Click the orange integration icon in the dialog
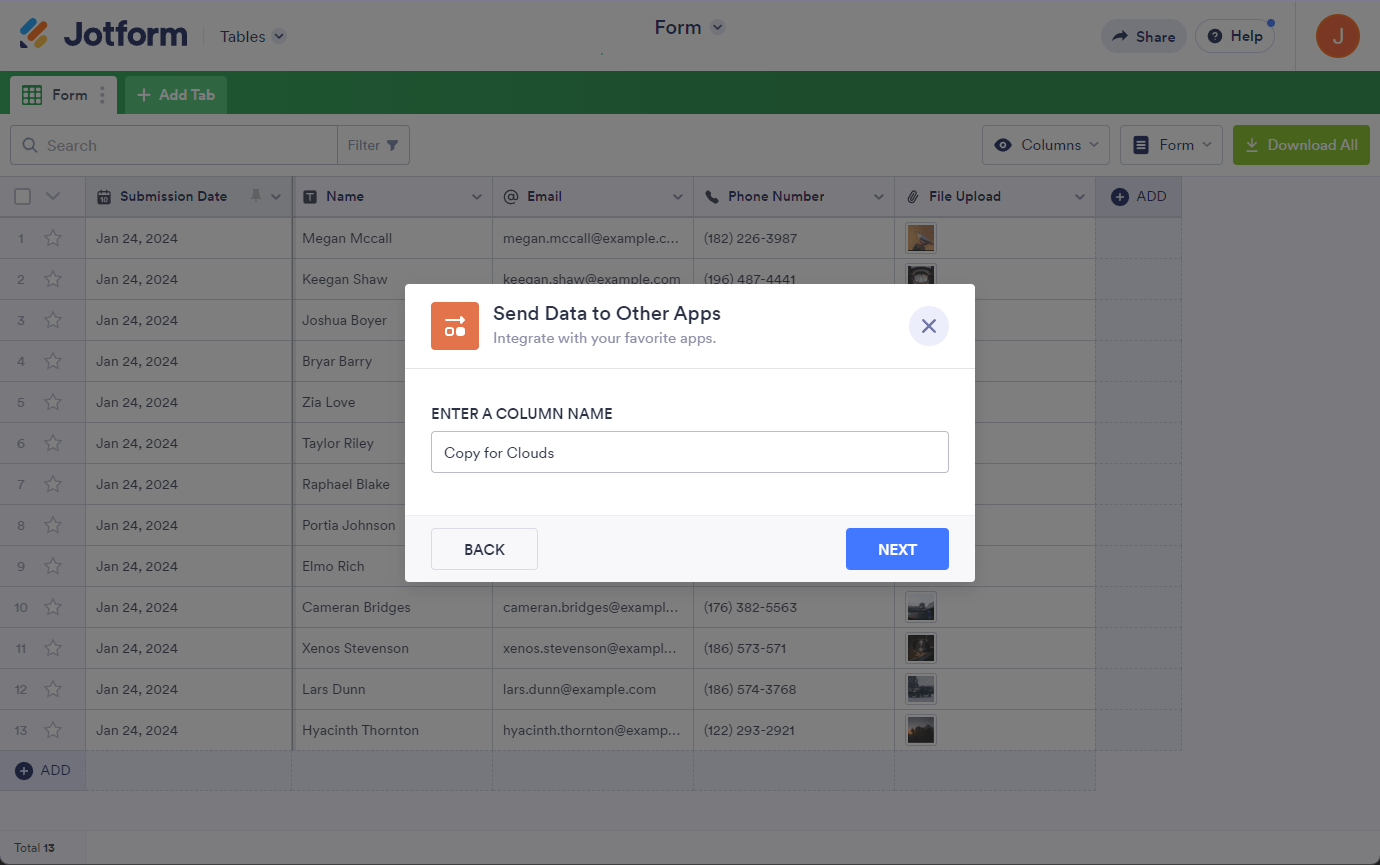This screenshot has height=865, width=1380. tap(455, 326)
